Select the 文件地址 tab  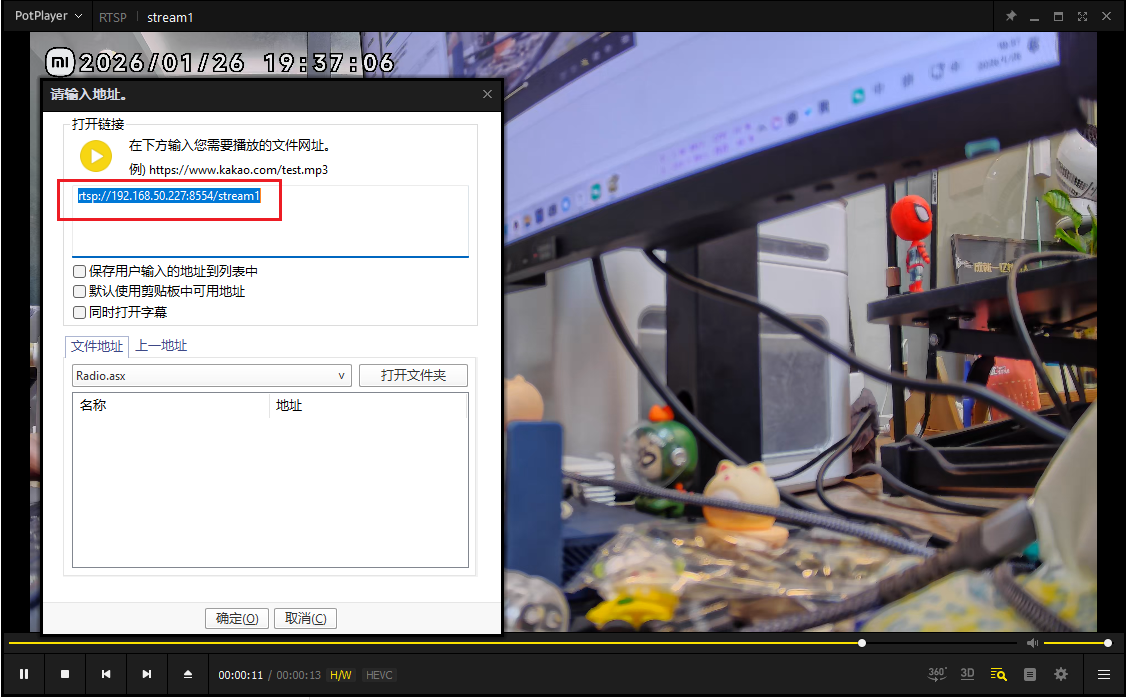coord(97,346)
